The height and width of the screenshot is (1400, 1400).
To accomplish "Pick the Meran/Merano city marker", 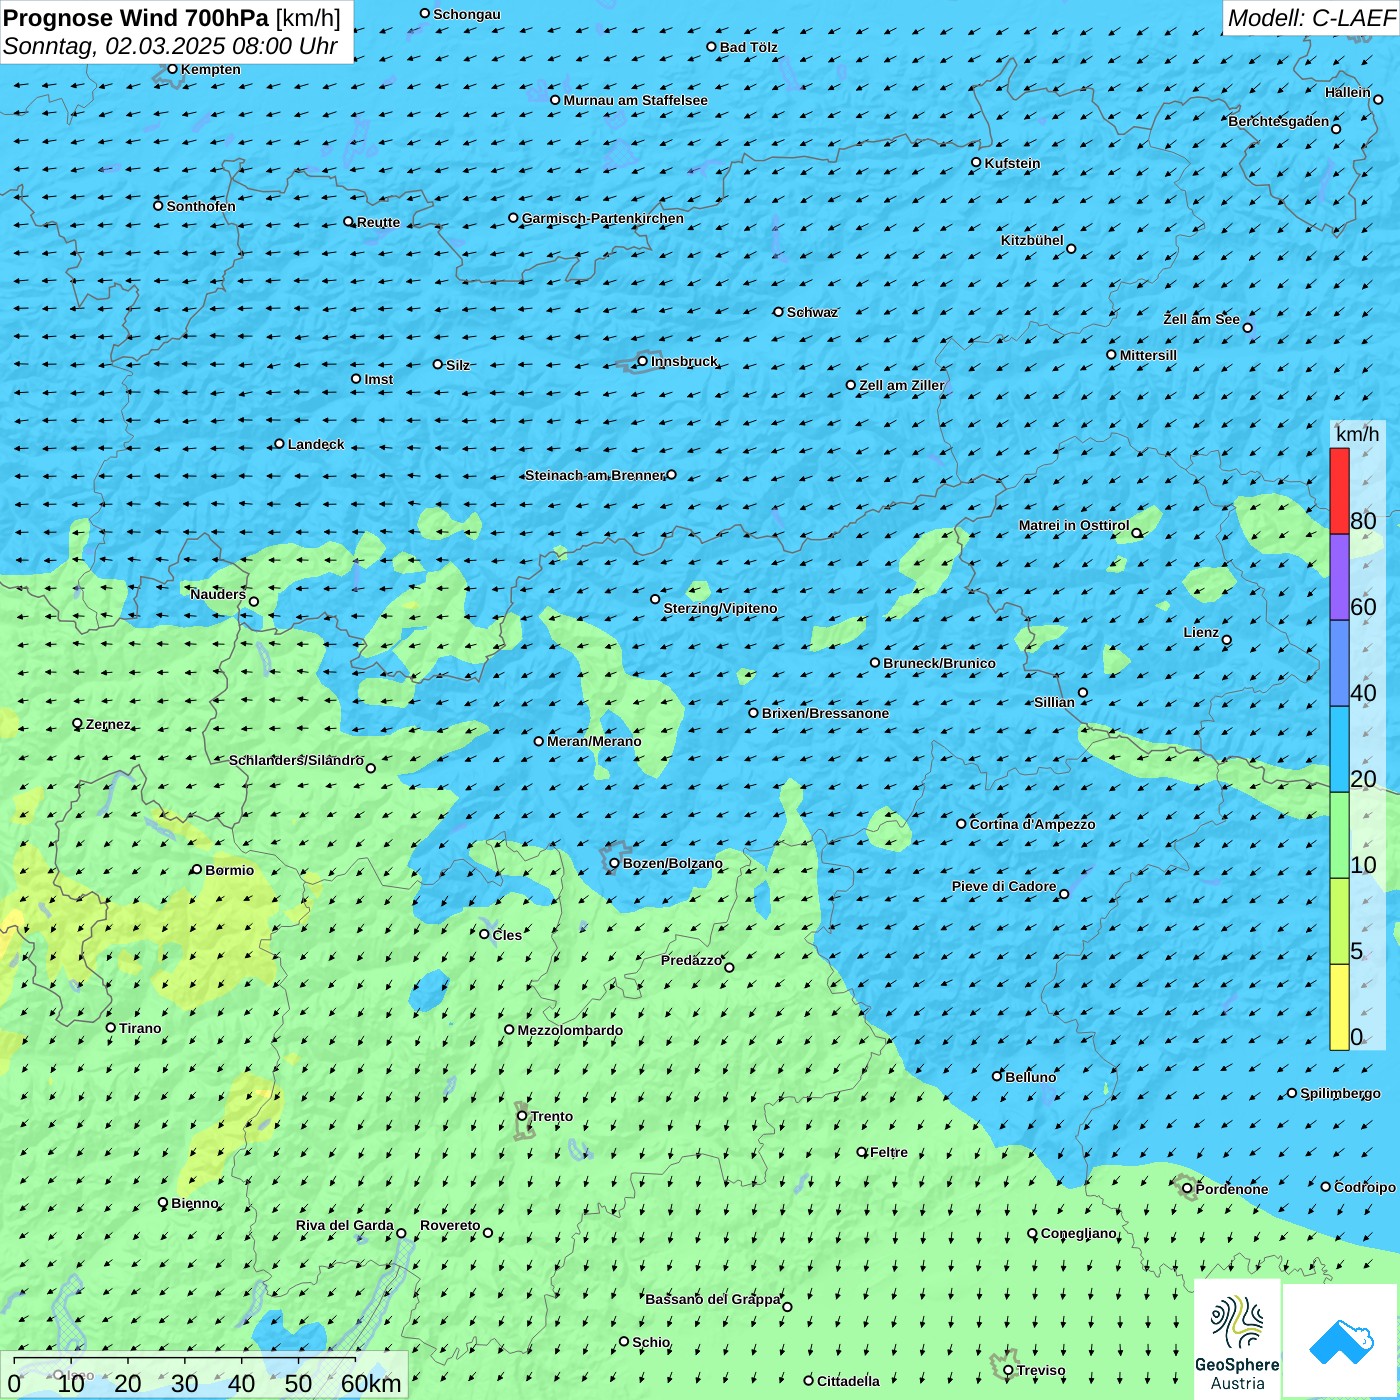I will click(x=538, y=741).
